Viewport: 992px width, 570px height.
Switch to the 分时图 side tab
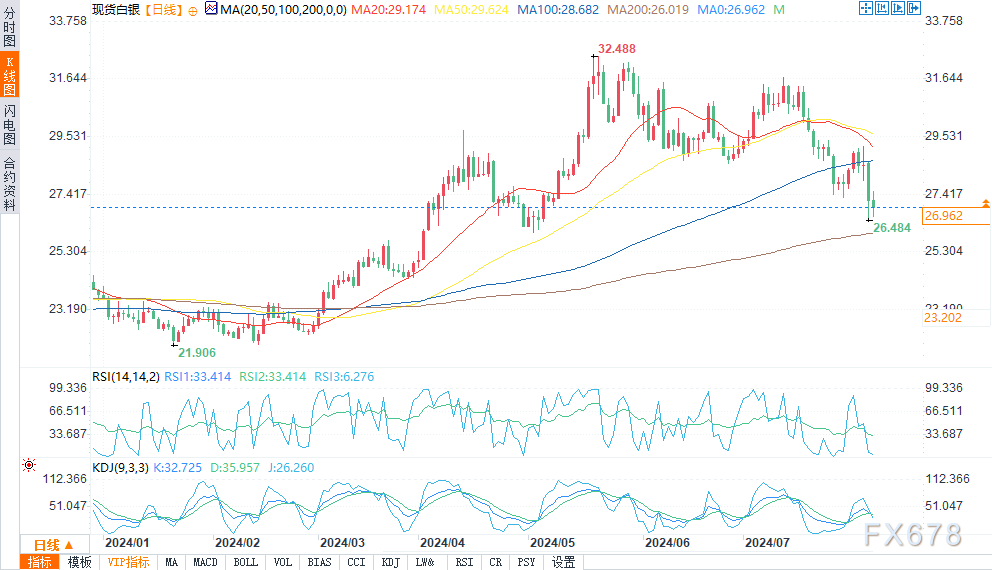[9, 32]
